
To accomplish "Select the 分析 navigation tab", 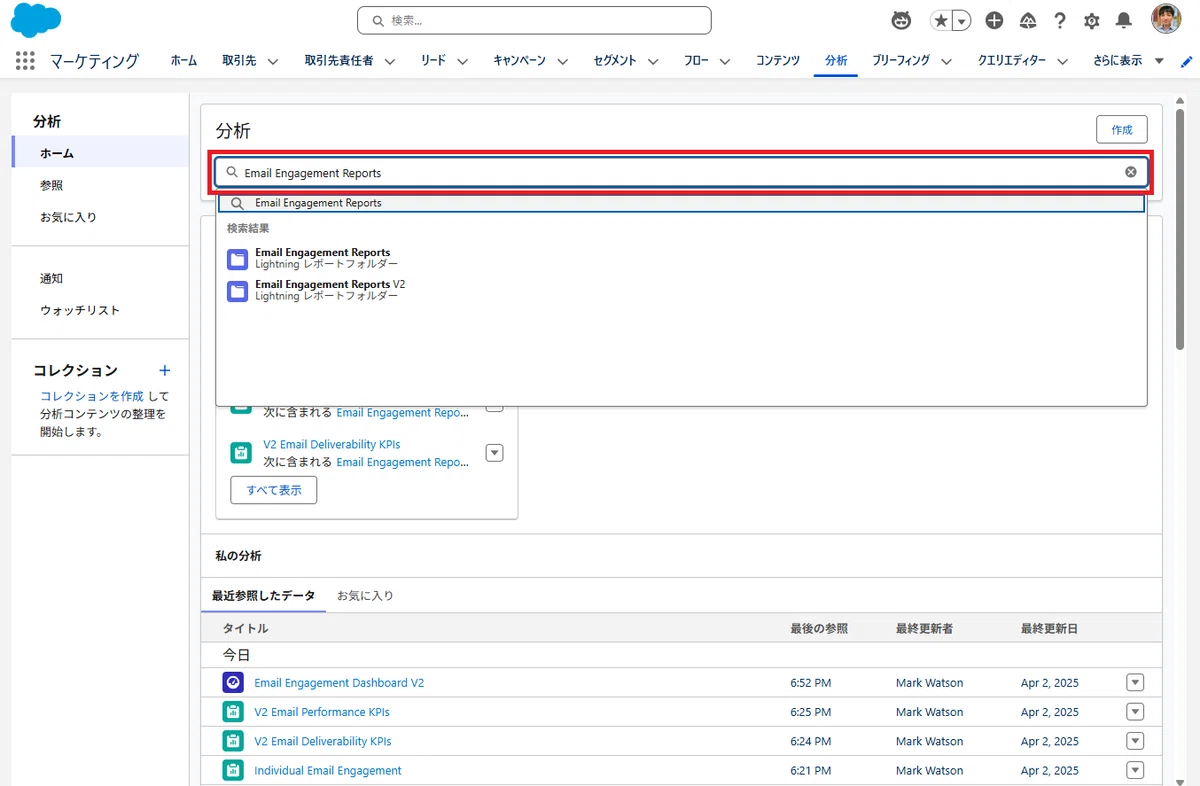I will point(836,61).
